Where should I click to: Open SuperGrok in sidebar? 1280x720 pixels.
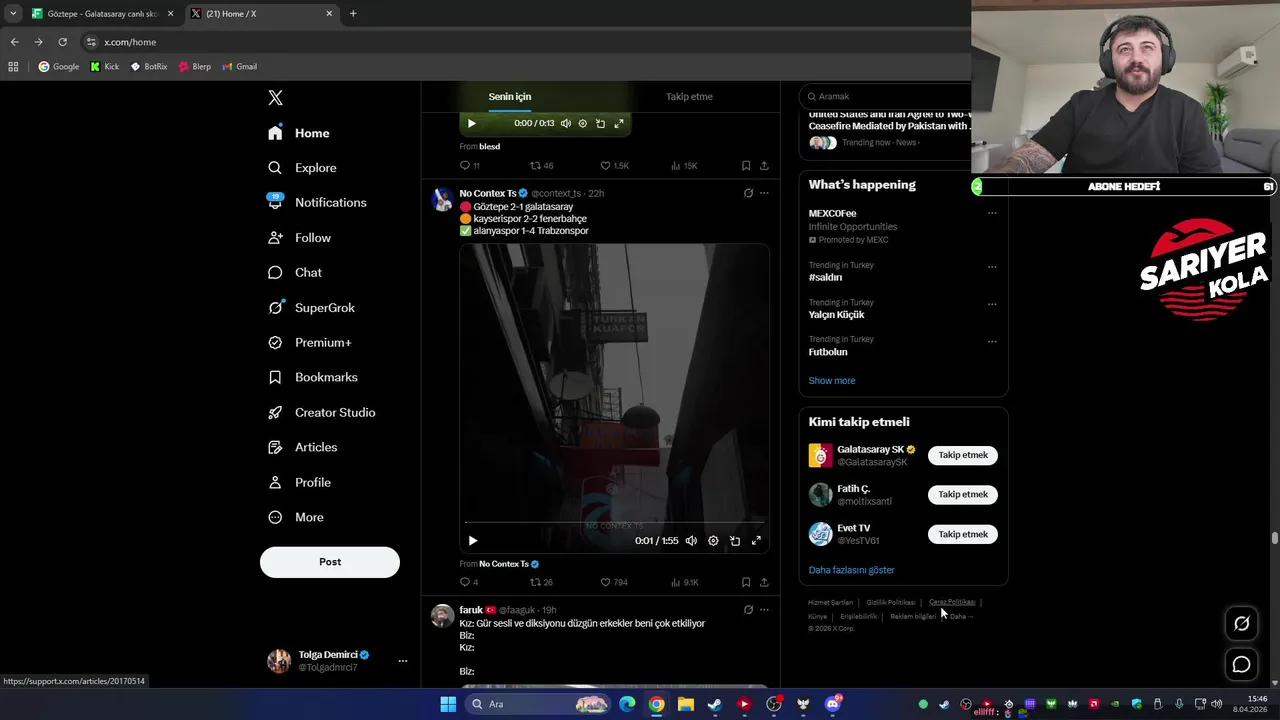pos(311,308)
